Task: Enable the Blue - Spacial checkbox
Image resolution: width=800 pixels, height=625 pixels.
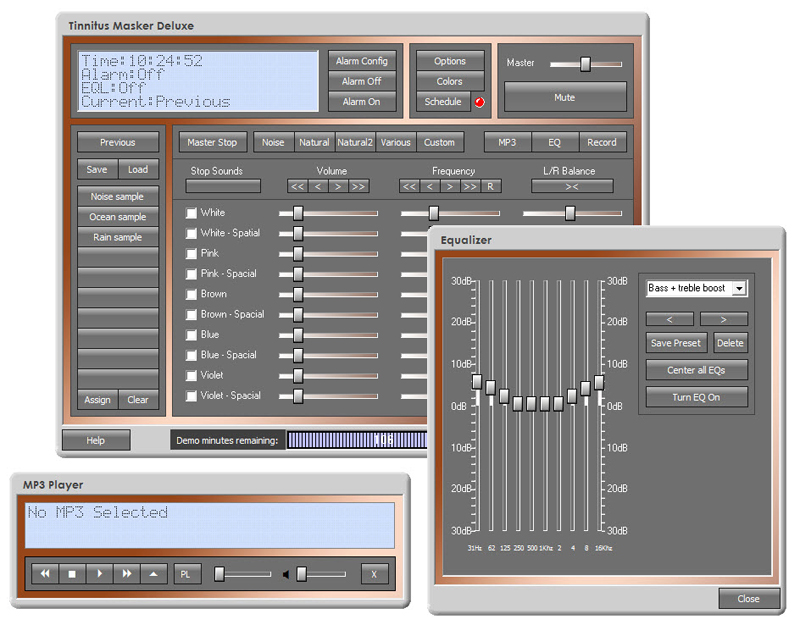Action: (191, 355)
